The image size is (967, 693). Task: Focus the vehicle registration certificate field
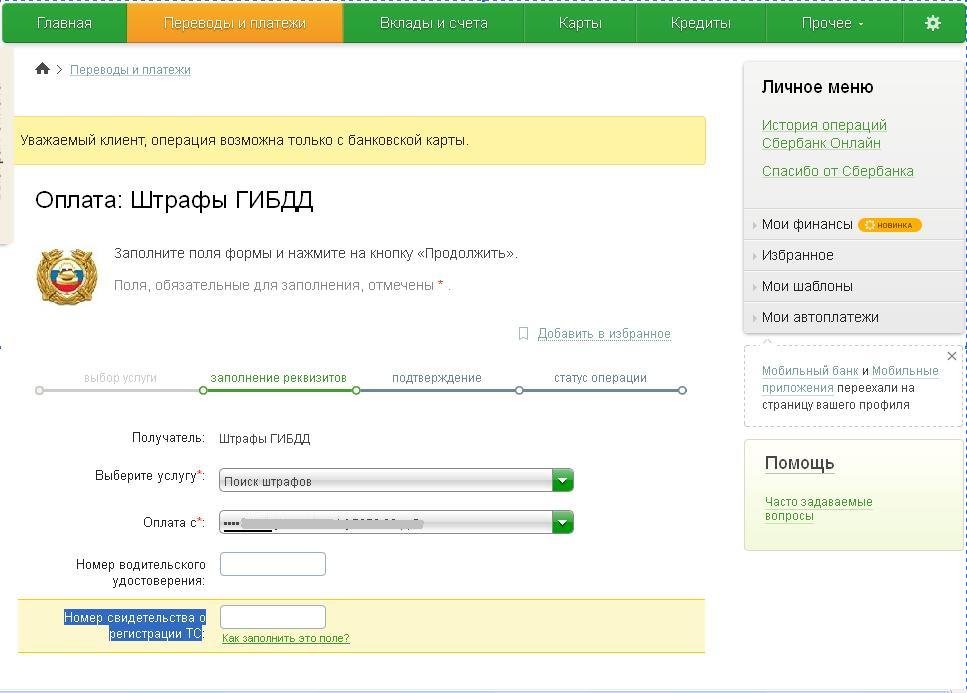pos(273,617)
